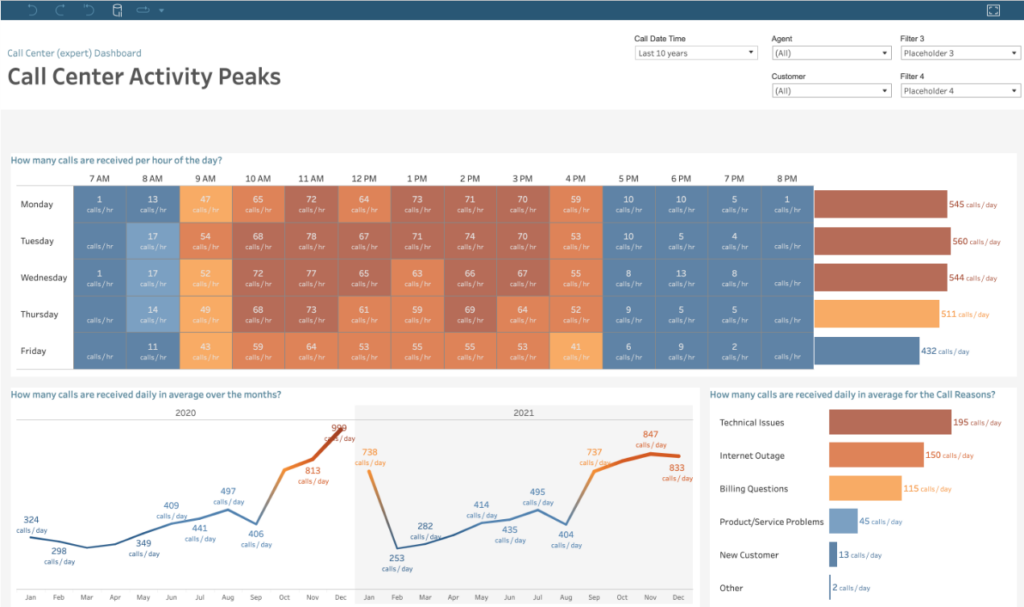Click the Undo icon in the toolbar
1024x607 pixels.
(33, 10)
